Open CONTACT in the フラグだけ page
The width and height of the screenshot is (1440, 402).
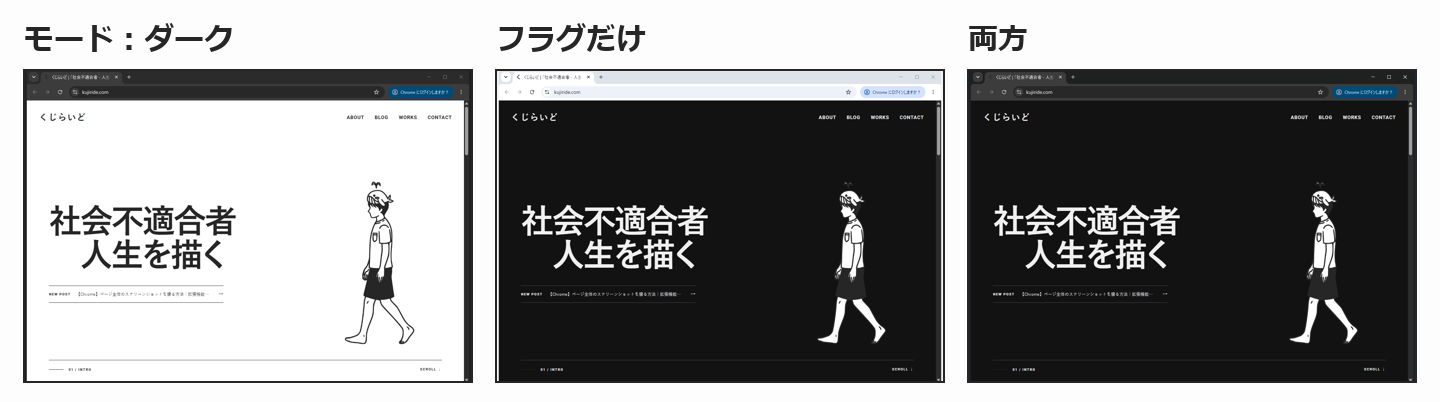point(911,117)
